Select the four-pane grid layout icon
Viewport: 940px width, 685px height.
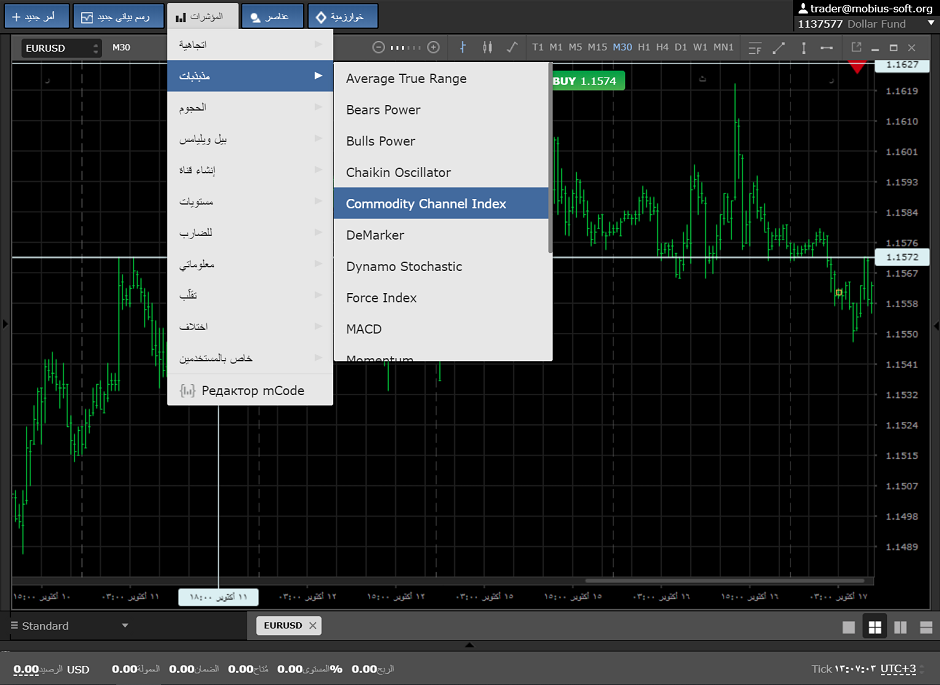[875, 627]
